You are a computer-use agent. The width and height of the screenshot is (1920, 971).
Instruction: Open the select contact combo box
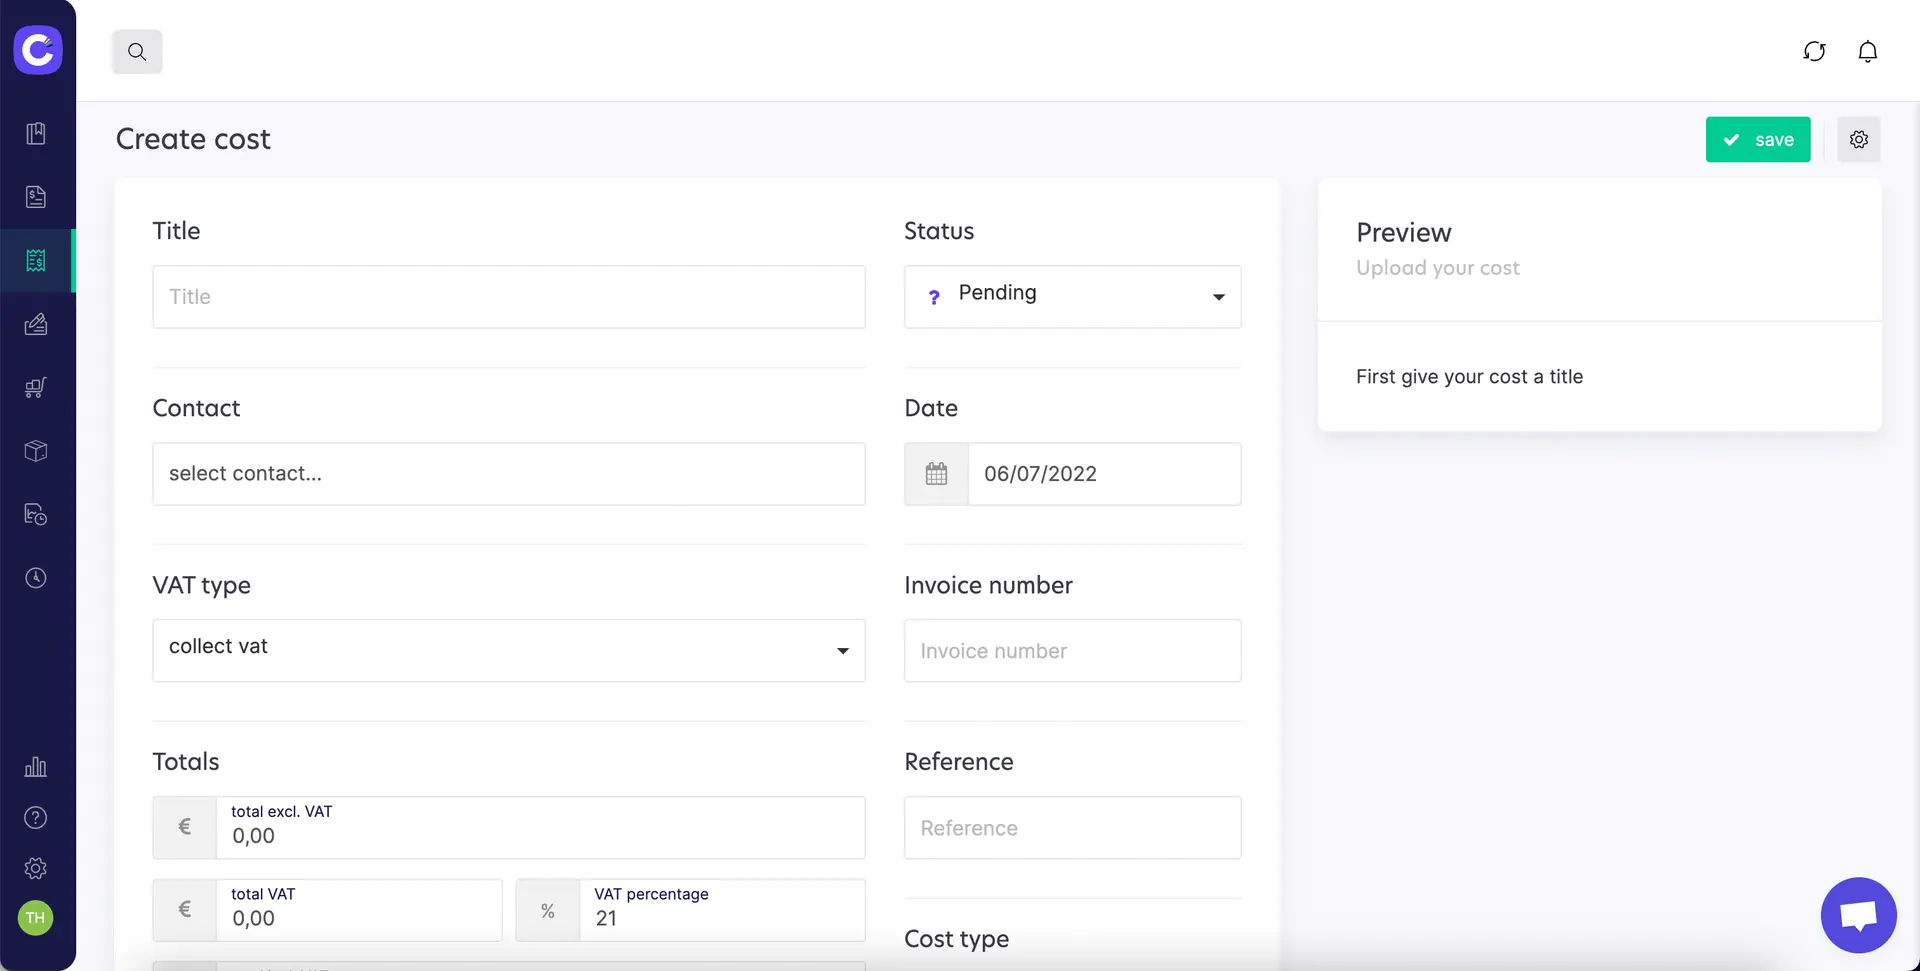[508, 474]
